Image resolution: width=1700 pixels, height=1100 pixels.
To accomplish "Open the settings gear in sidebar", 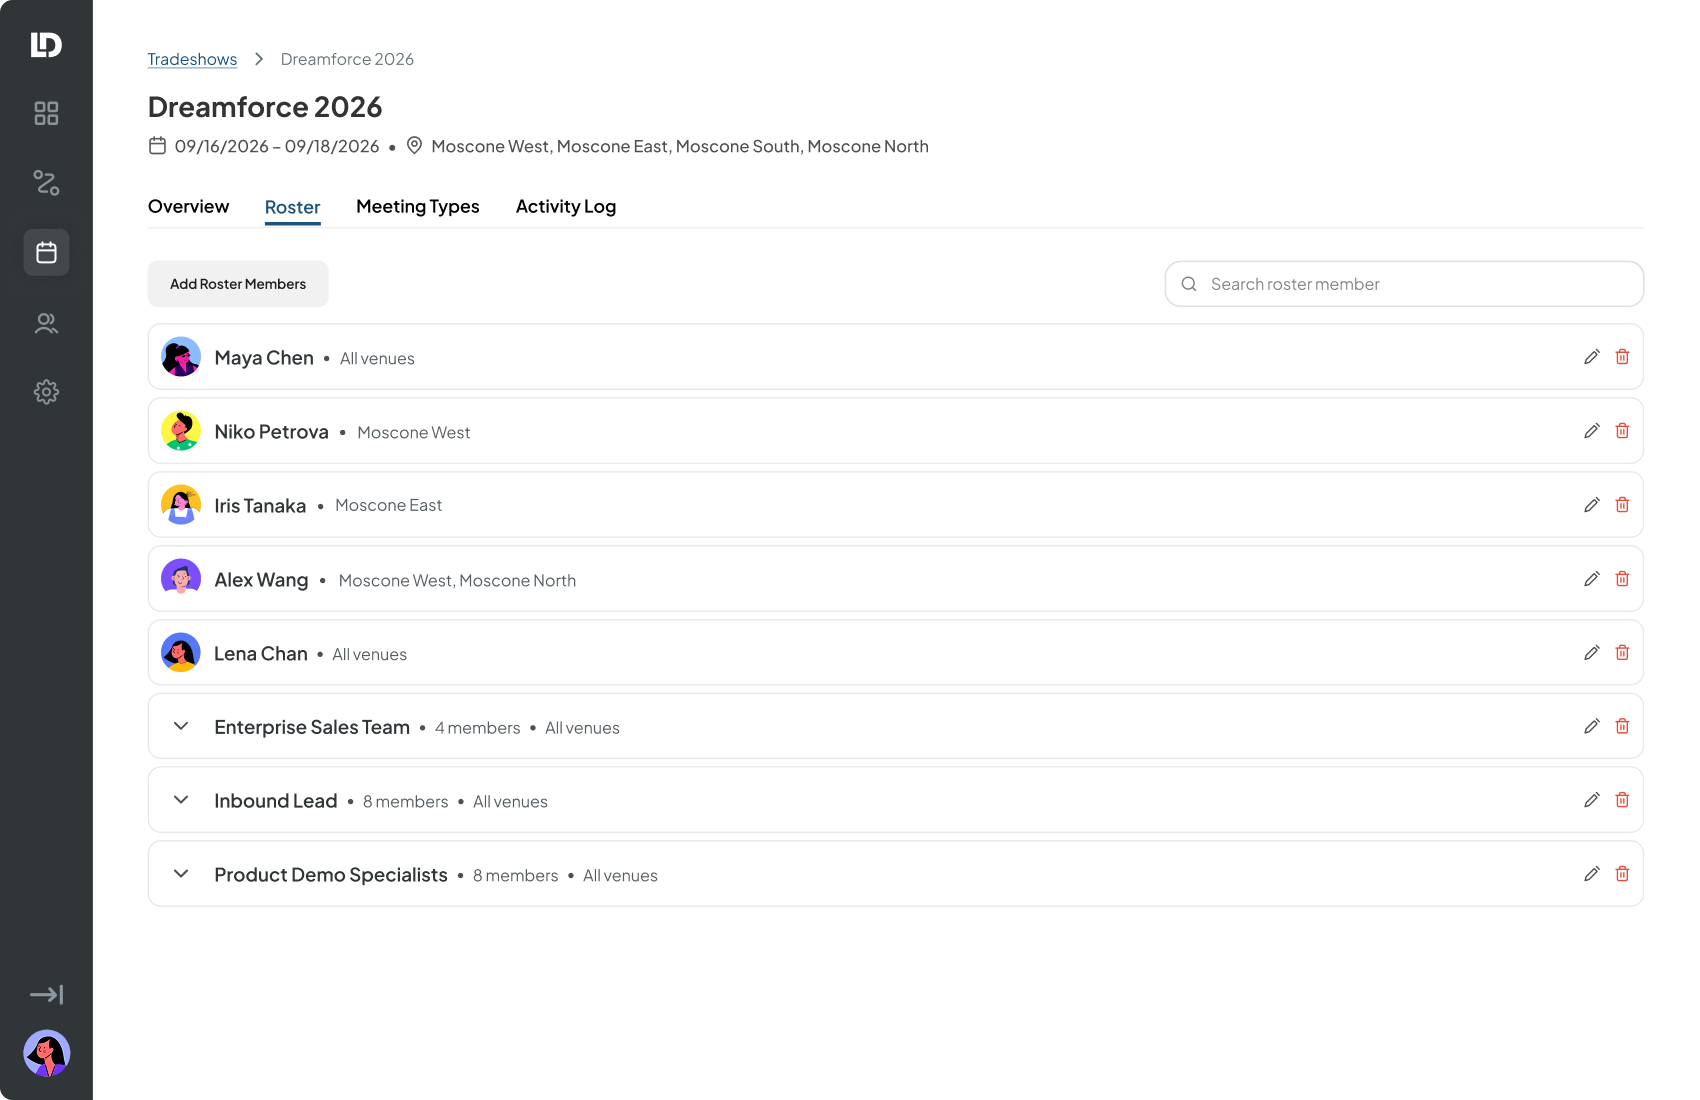I will (x=46, y=392).
